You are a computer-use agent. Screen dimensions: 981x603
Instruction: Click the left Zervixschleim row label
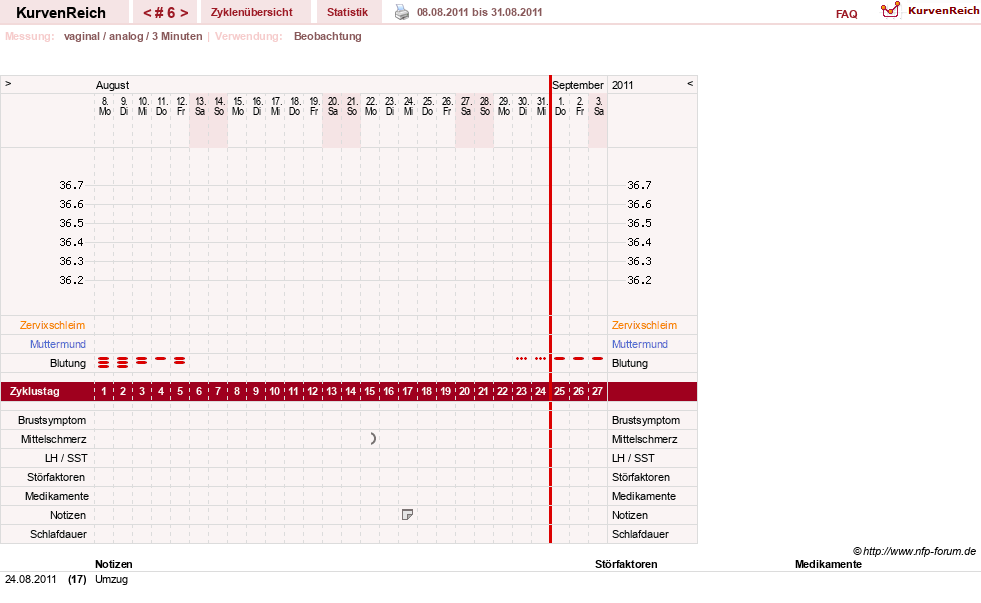click(x=53, y=325)
